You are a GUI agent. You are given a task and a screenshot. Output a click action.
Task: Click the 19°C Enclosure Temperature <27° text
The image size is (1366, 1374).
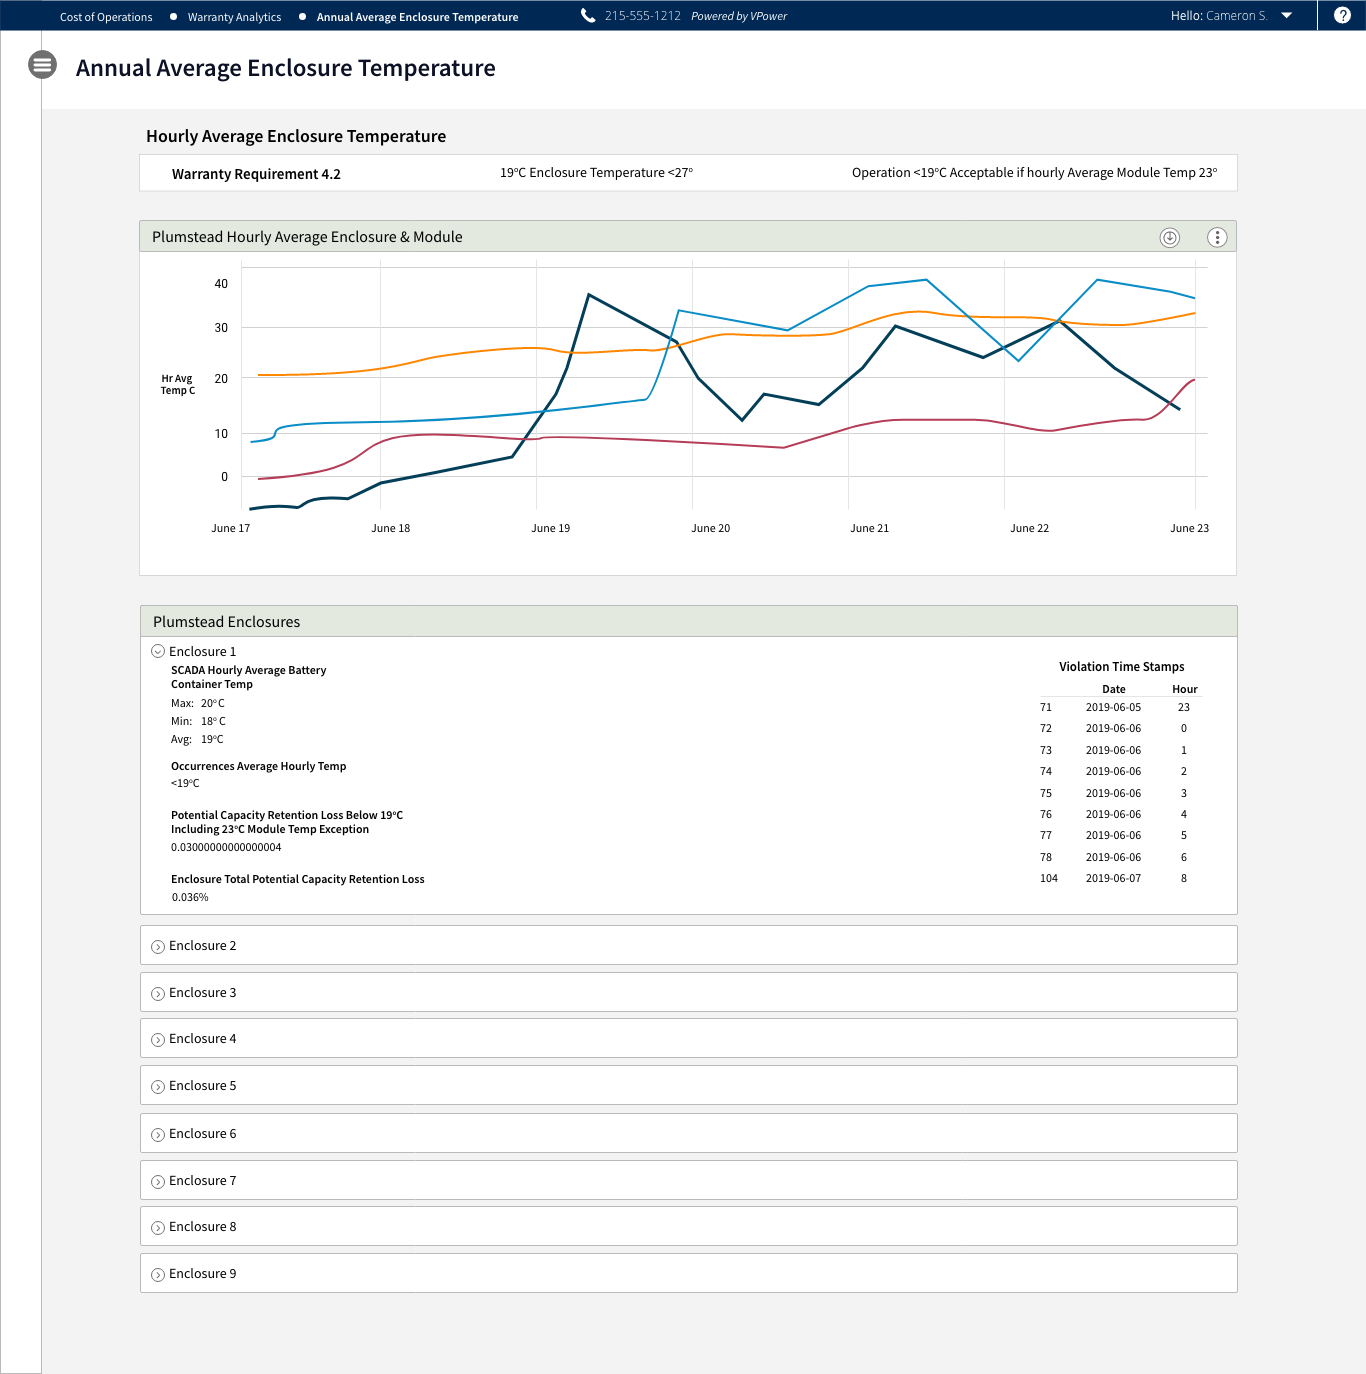pyautogui.click(x=596, y=173)
